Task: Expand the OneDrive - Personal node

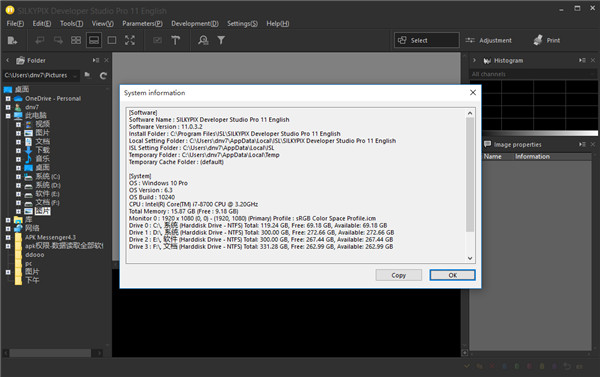Action: click(x=8, y=98)
